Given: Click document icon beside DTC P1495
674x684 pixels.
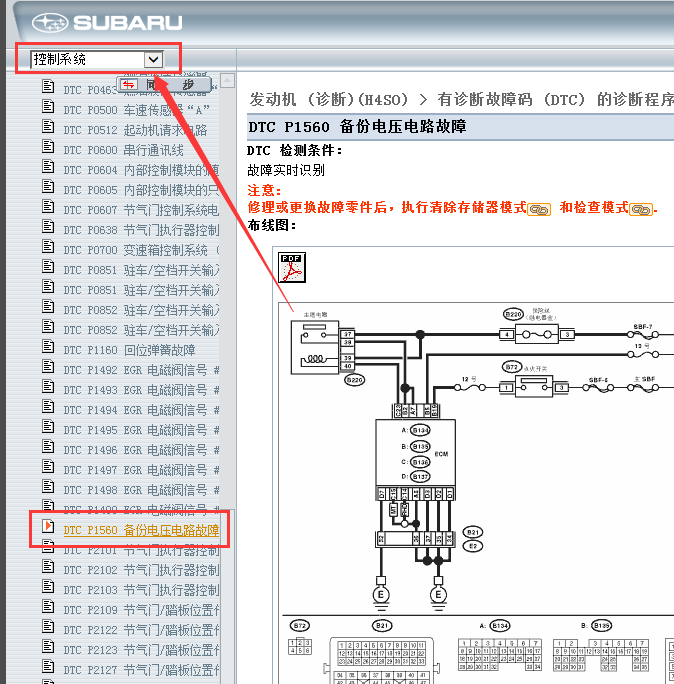Looking at the screenshot, I should (x=48, y=427).
